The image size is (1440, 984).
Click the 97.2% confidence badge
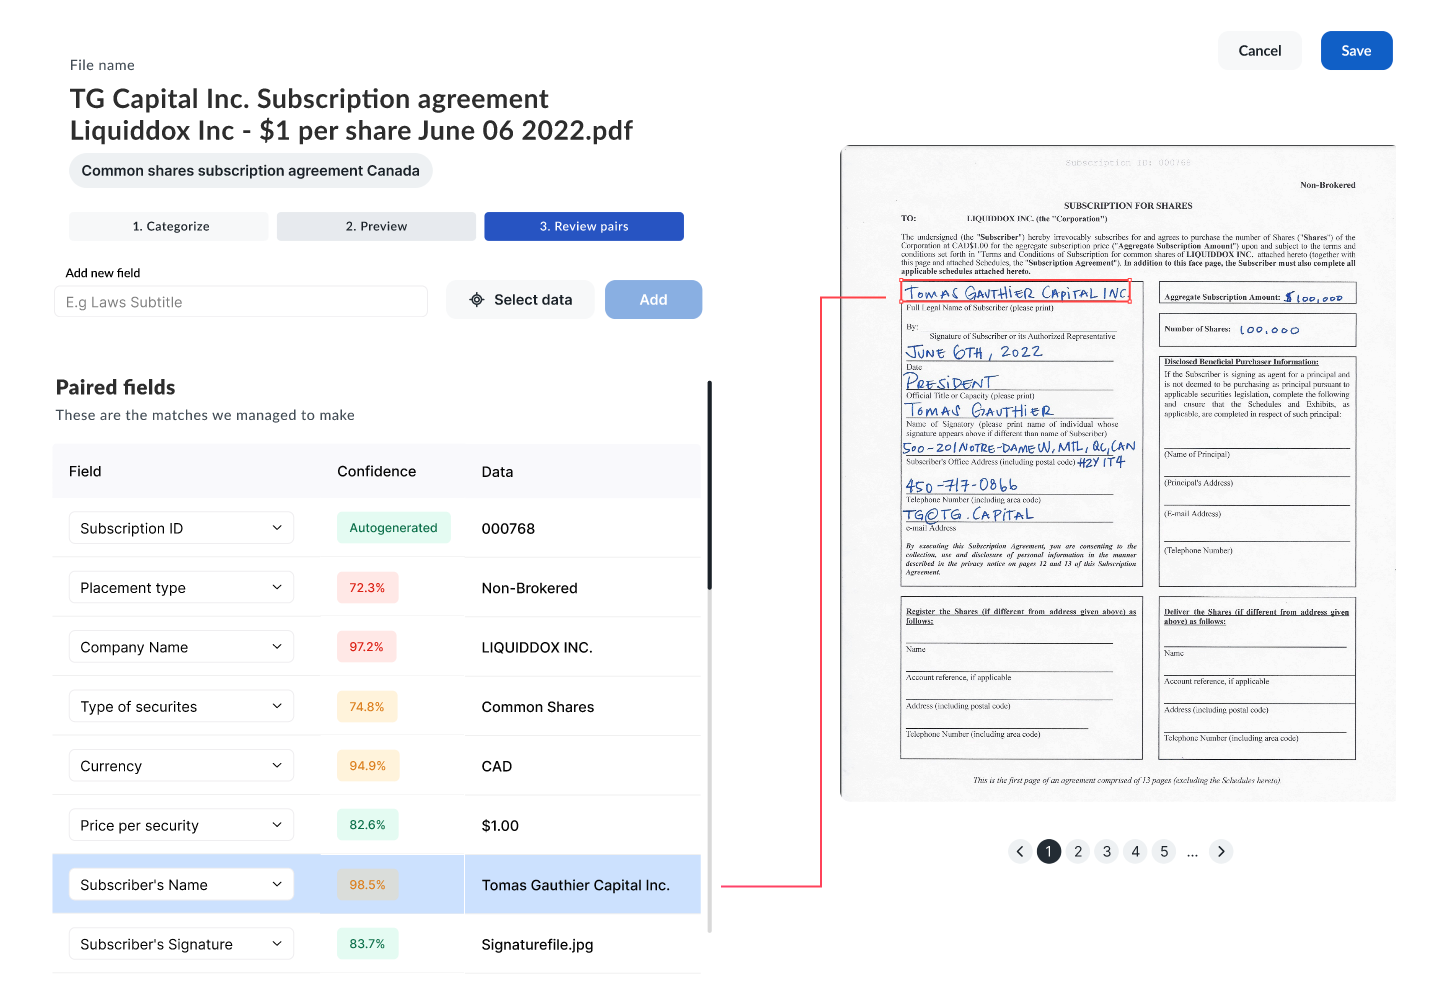coord(366,647)
